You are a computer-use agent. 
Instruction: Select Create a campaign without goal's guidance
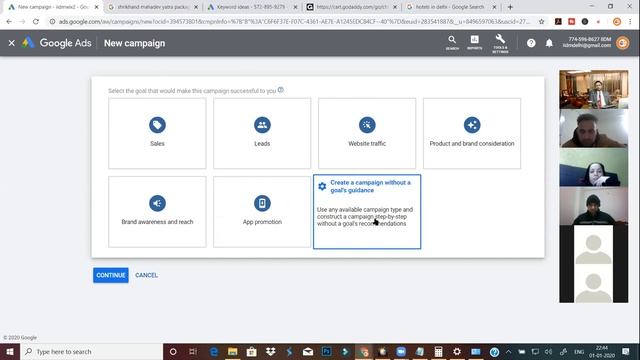click(367, 211)
